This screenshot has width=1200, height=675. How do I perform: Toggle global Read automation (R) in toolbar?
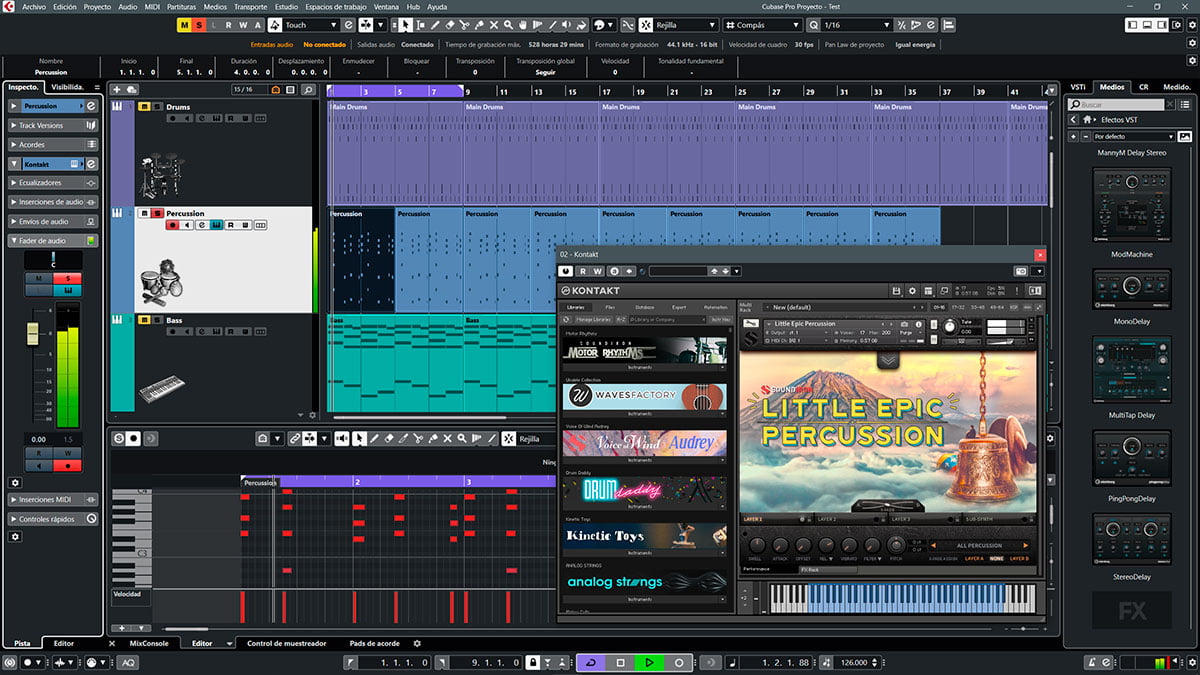(229, 25)
